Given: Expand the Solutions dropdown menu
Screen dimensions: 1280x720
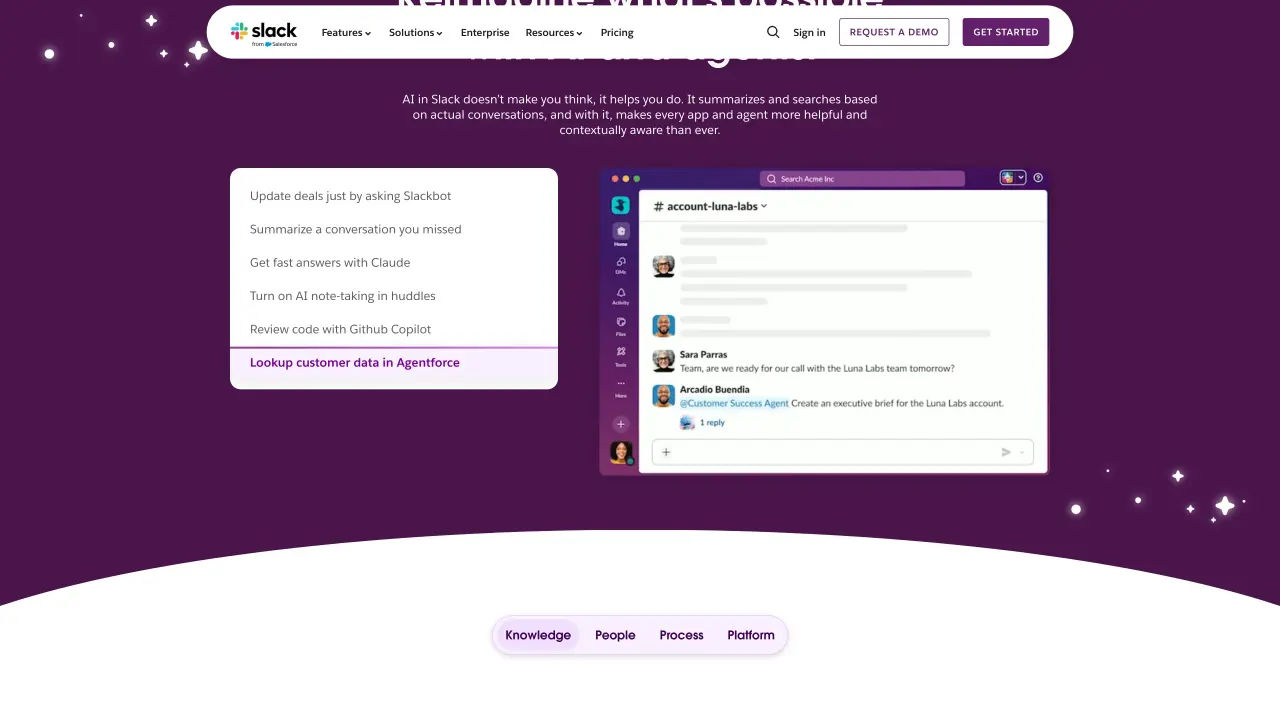Looking at the screenshot, I should (x=416, y=32).
